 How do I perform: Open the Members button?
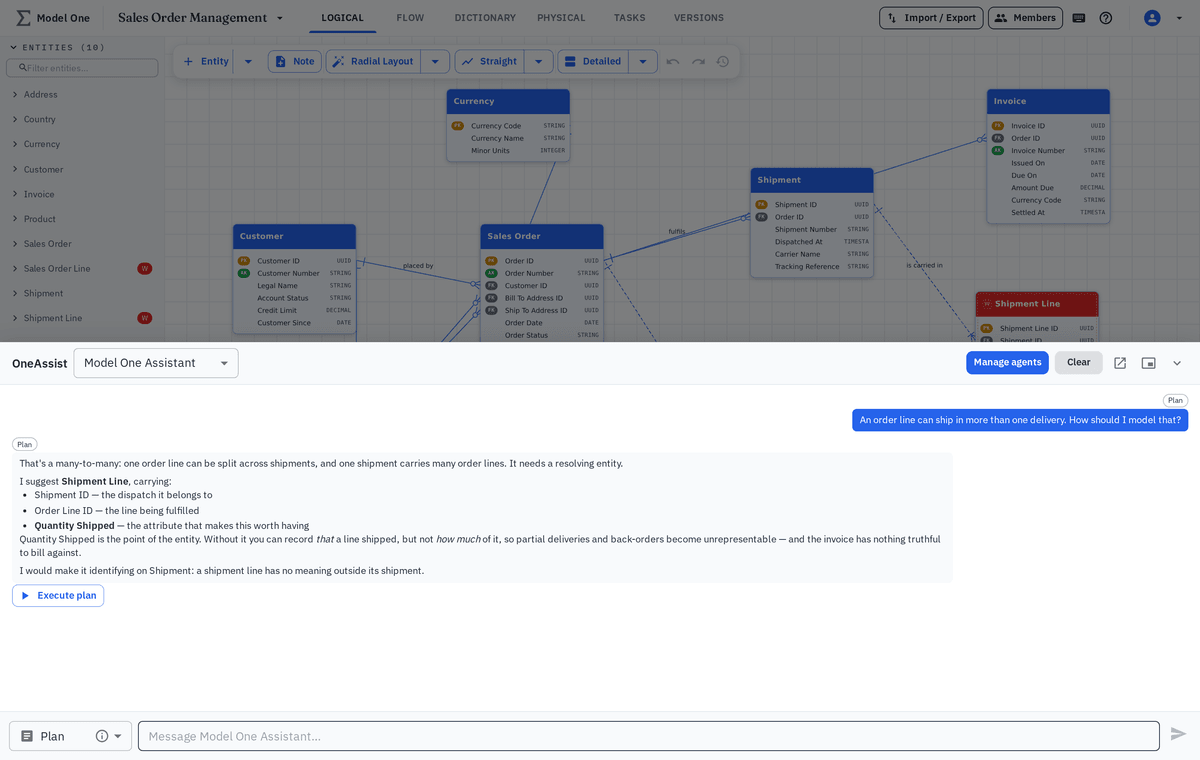[x=1025, y=18]
